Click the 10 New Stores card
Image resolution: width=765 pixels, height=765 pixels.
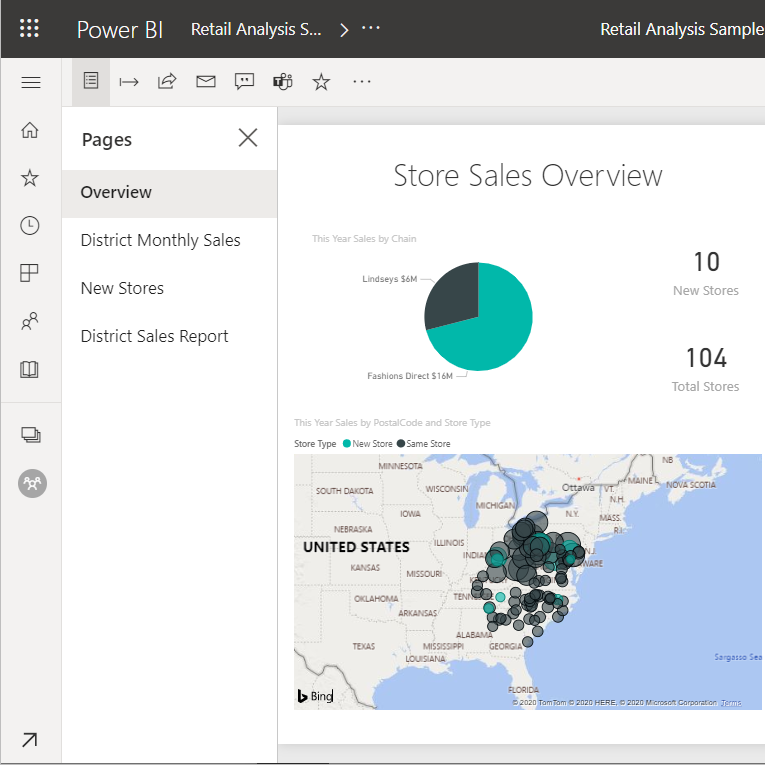(x=706, y=273)
